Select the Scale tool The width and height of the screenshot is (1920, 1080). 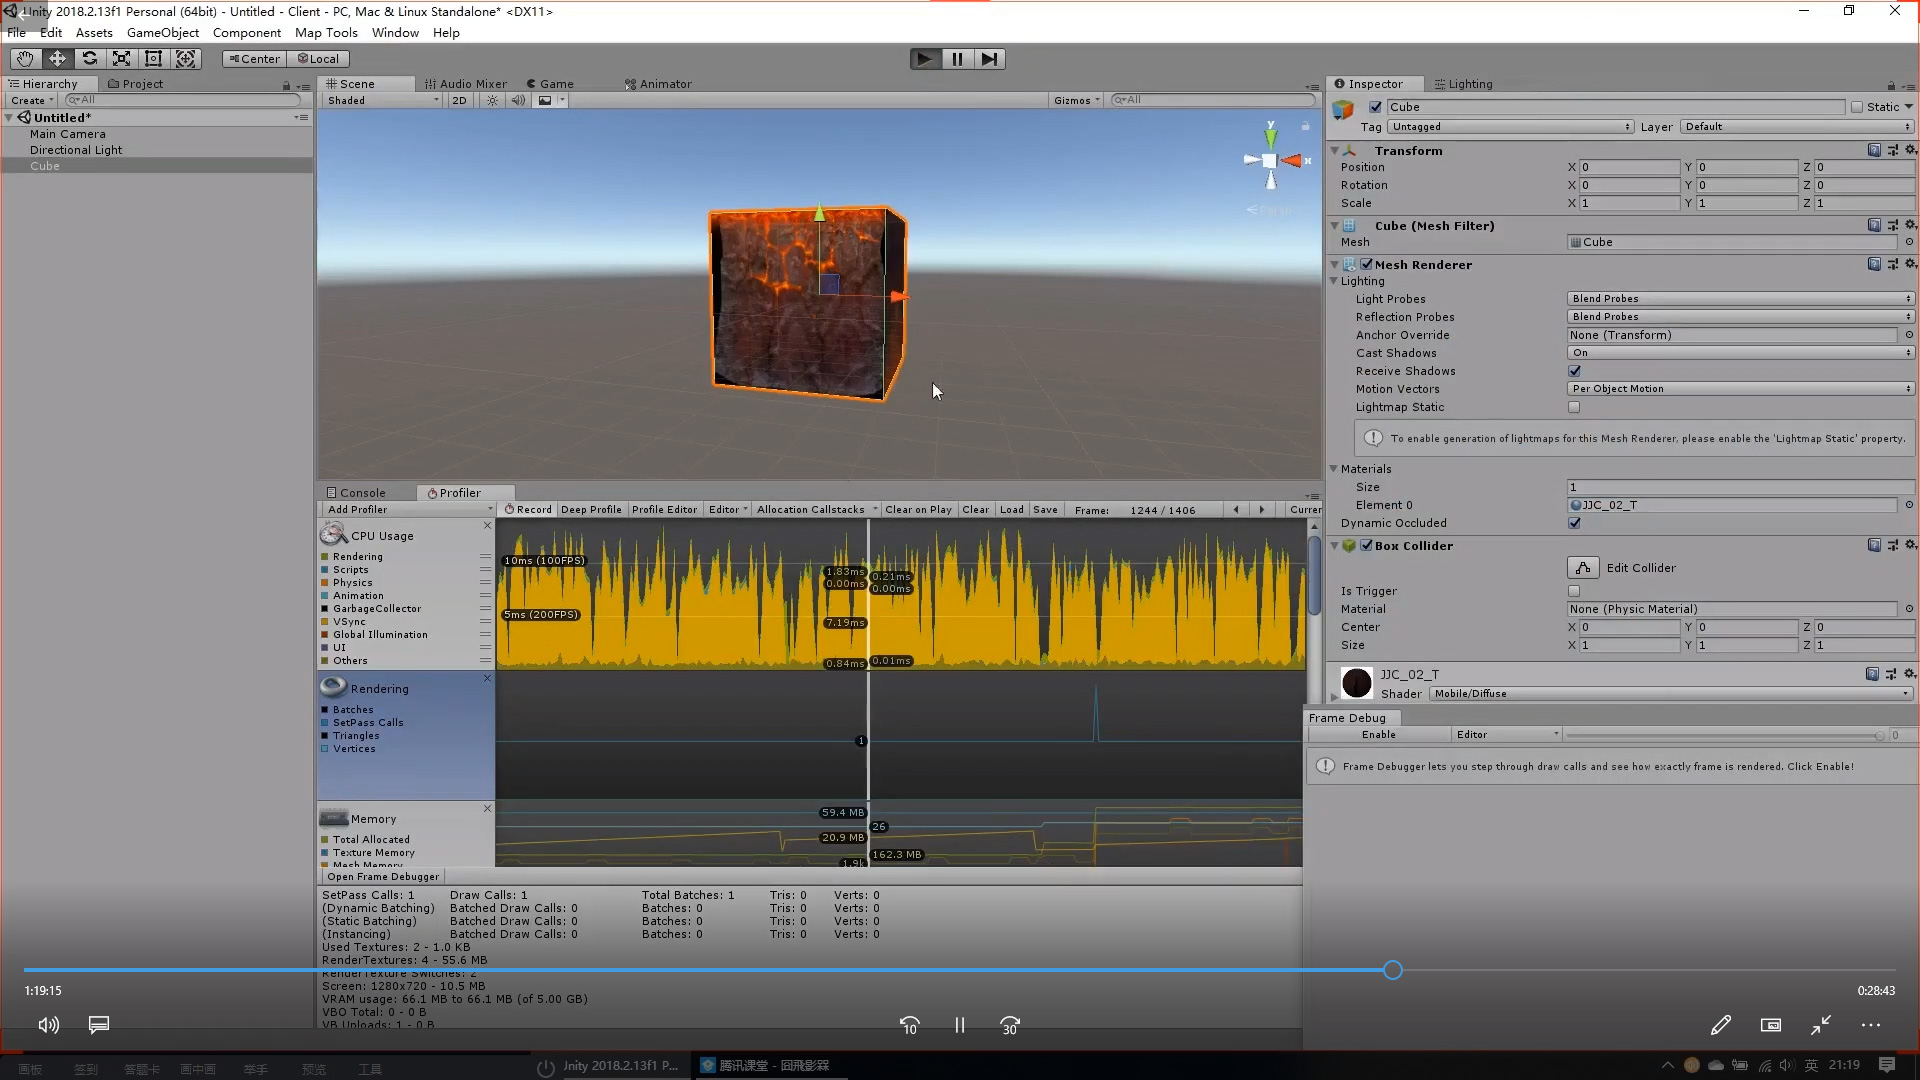tap(121, 59)
